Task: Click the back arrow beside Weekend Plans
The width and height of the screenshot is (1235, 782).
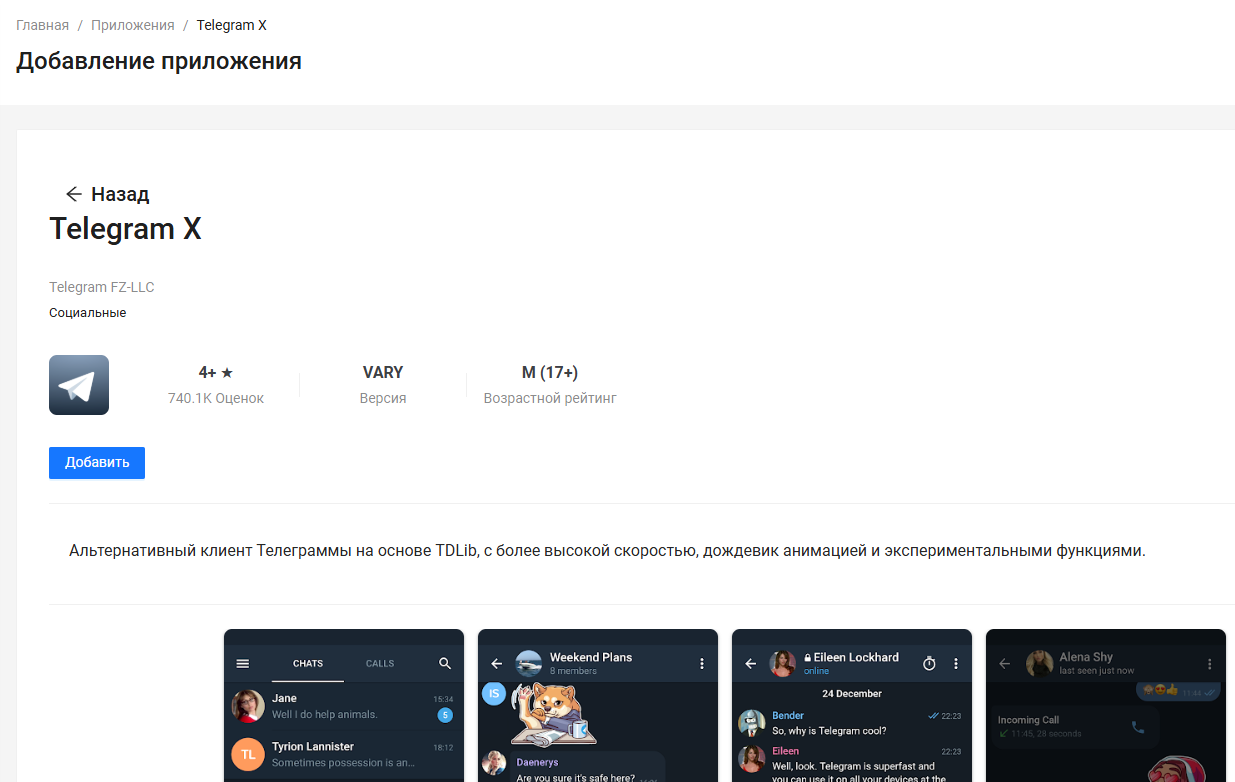Action: coord(496,663)
